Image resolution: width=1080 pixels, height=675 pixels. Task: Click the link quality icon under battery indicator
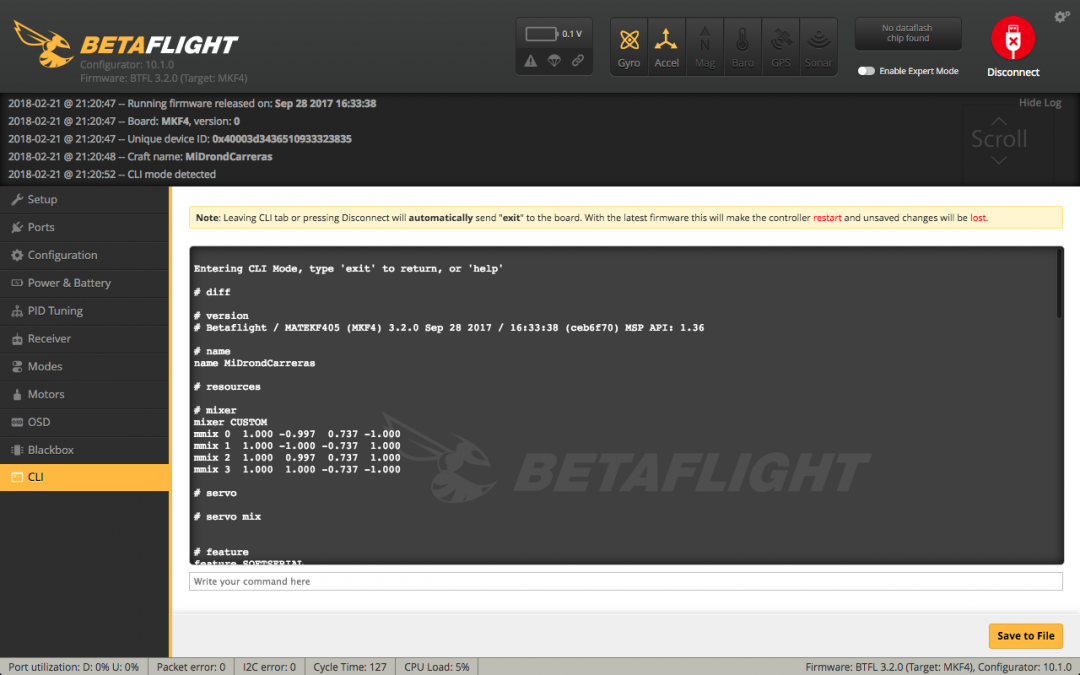point(578,60)
